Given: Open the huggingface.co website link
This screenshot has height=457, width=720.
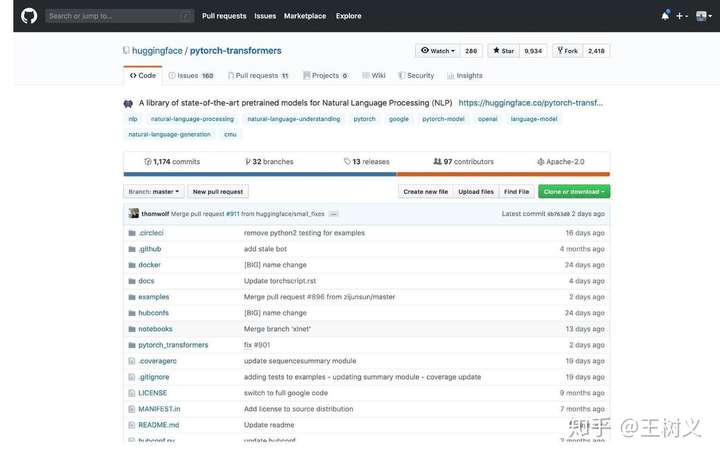Looking at the screenshot, I should tap(530, 103).
